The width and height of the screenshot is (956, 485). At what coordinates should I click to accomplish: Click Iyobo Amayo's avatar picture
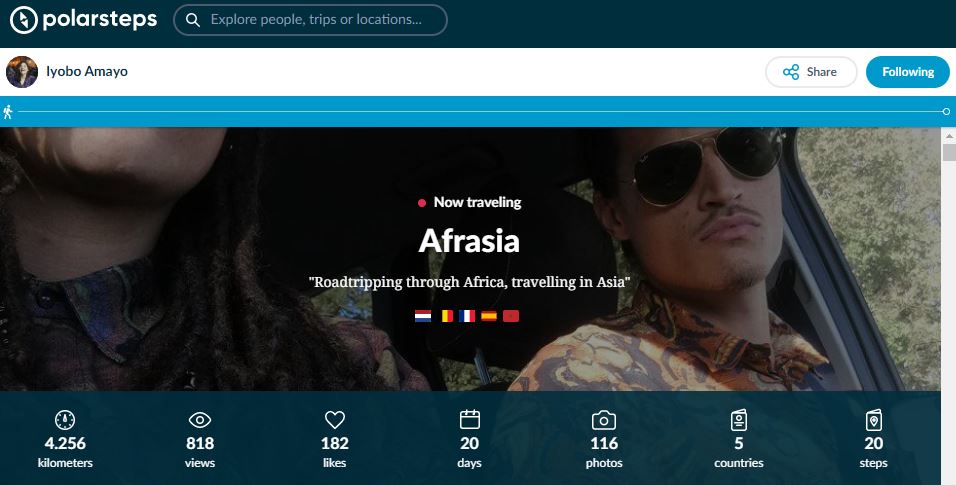22,72
